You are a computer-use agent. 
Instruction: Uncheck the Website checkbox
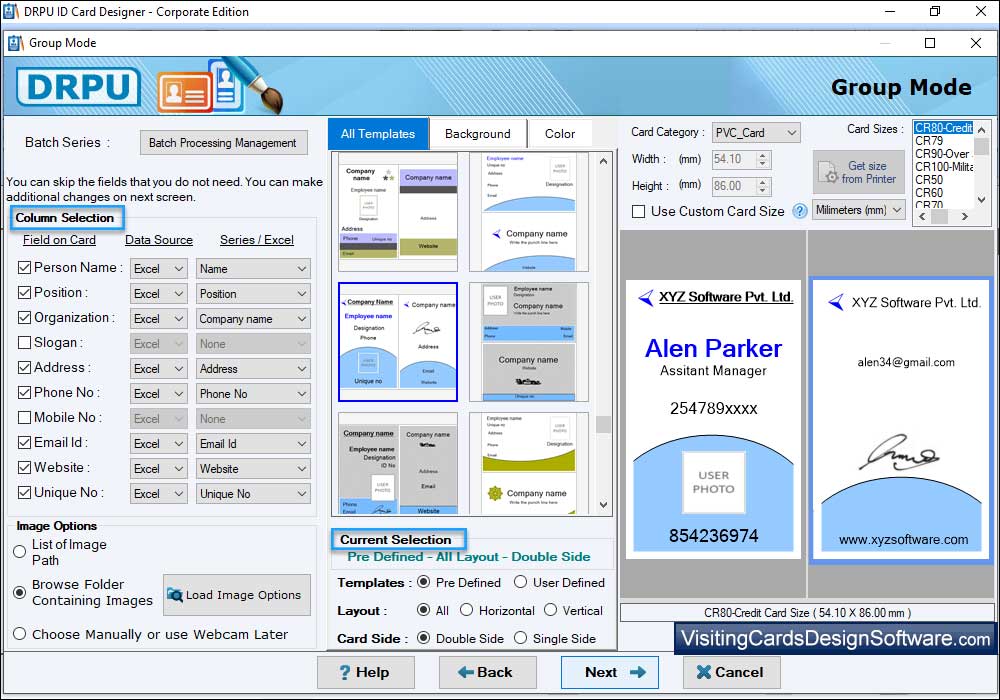(x=24, y=467)
